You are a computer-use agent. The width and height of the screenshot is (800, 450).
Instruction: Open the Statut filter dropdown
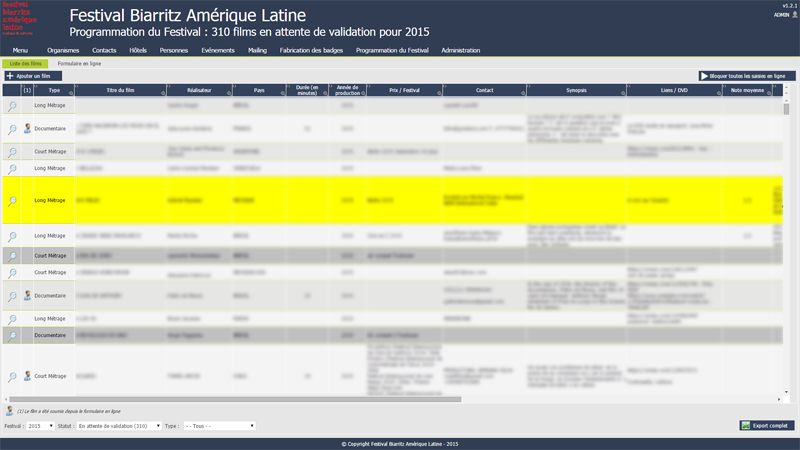[119, 426]
